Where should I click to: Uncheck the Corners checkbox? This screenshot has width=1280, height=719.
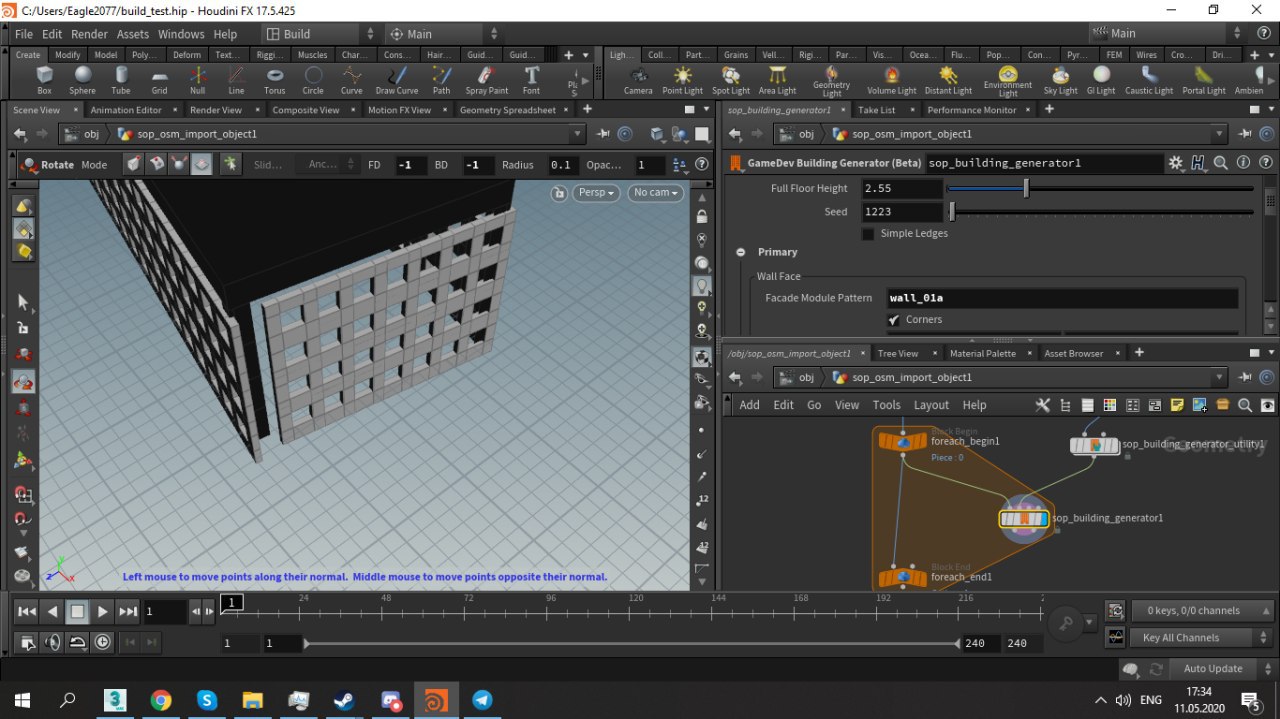click(x=893, y=319)
